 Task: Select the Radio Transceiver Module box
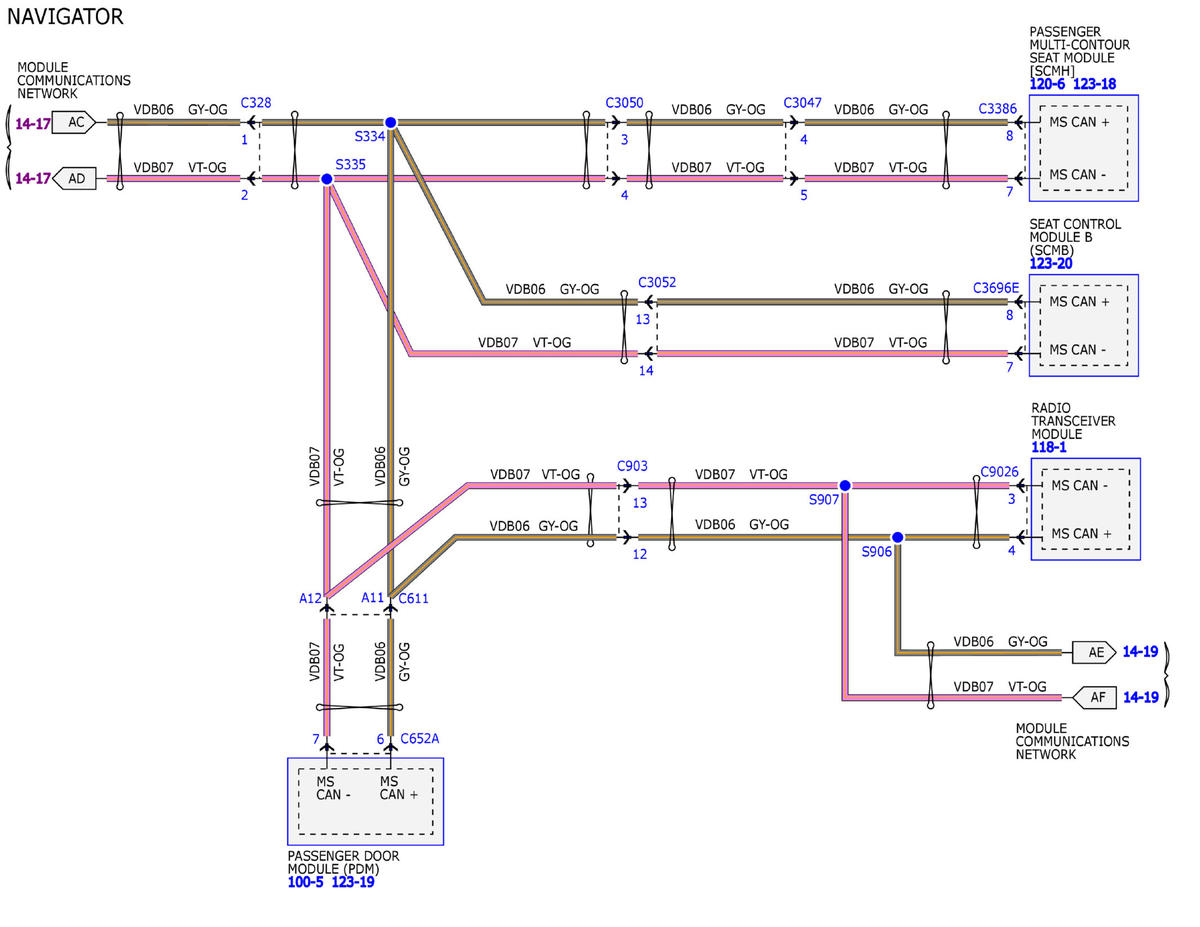click(1085, 509)
